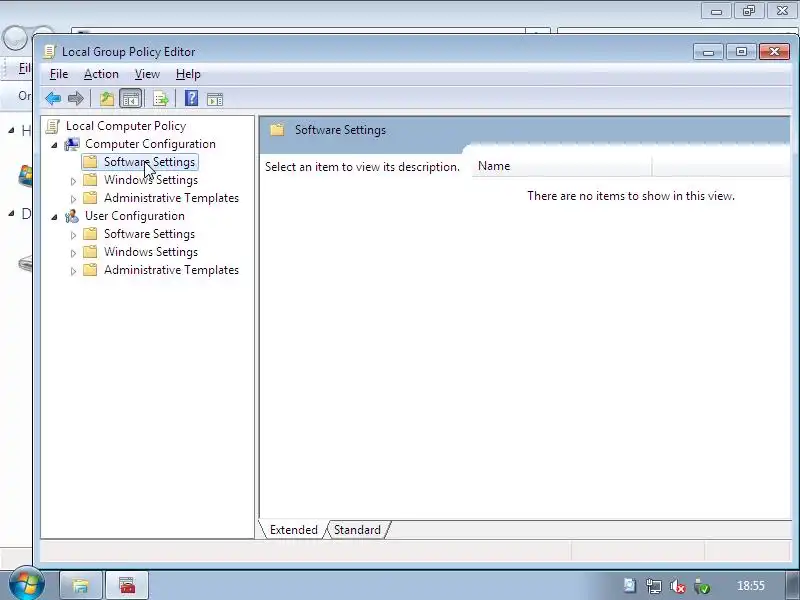The width and height of the screenshot is (800, 600).
Task: Click folder icon of User Configuration Administrative Templates
Action: (90, 270)
